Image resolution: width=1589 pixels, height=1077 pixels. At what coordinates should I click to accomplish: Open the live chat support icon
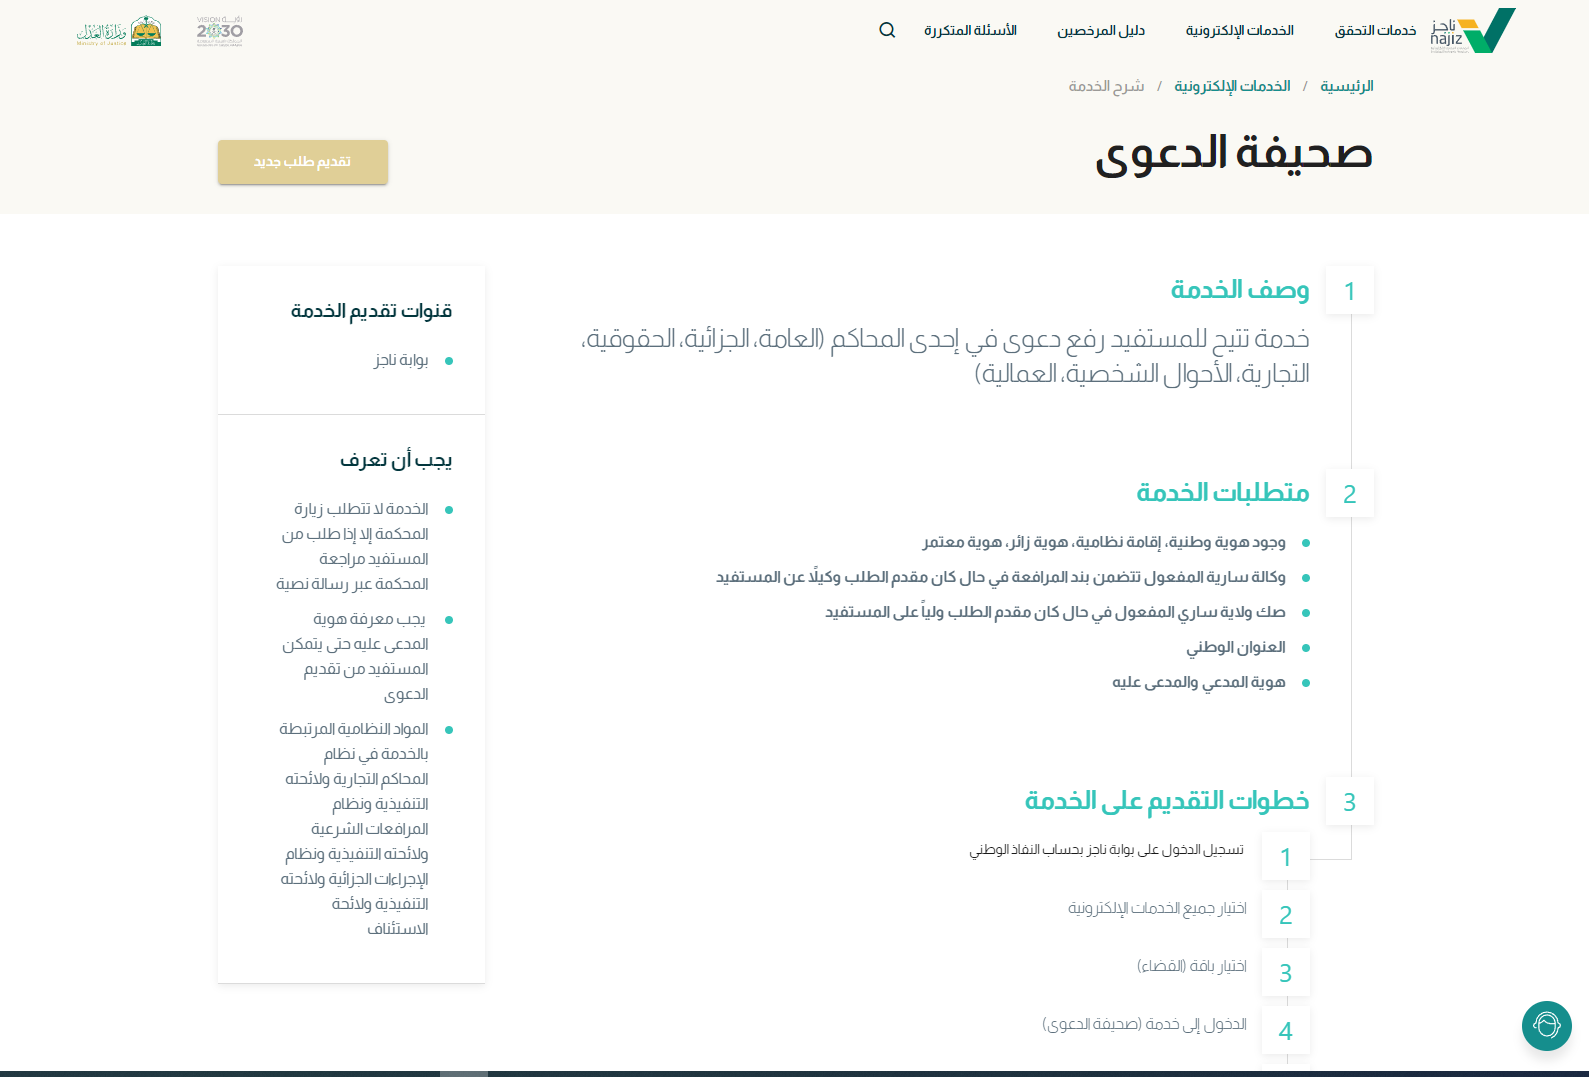(1546, 1026)
